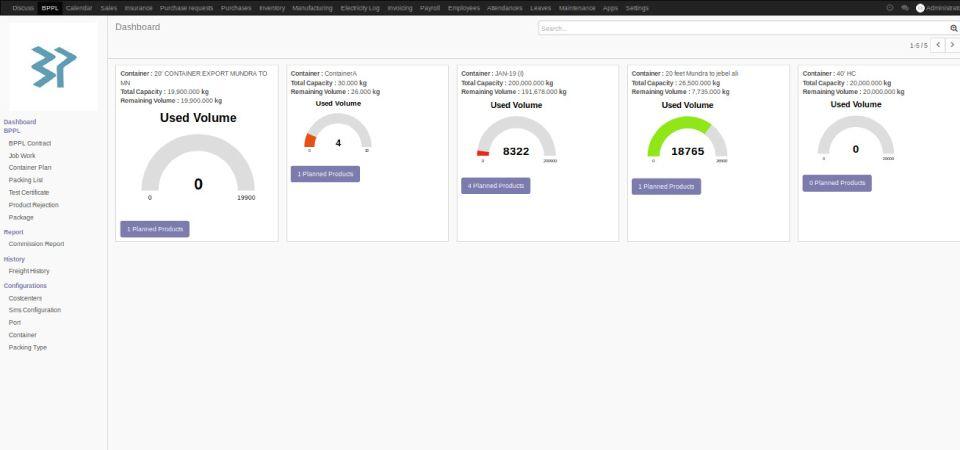Open the Inventory menu
Image resolution: width=960 pixels, height=450 pixels.
point(271,8)
